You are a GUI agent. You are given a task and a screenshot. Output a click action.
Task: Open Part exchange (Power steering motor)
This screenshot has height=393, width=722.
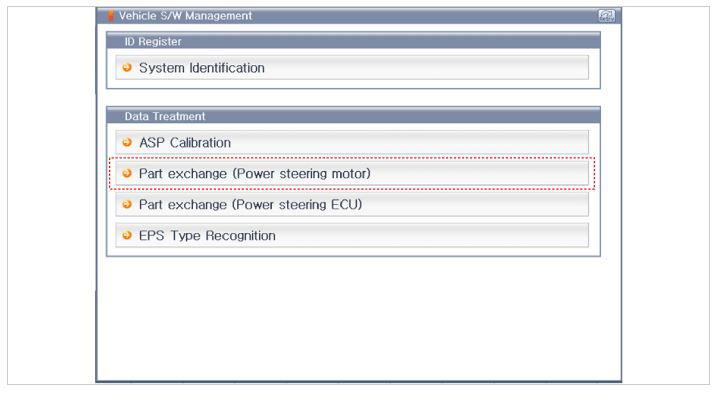point(352,173)
